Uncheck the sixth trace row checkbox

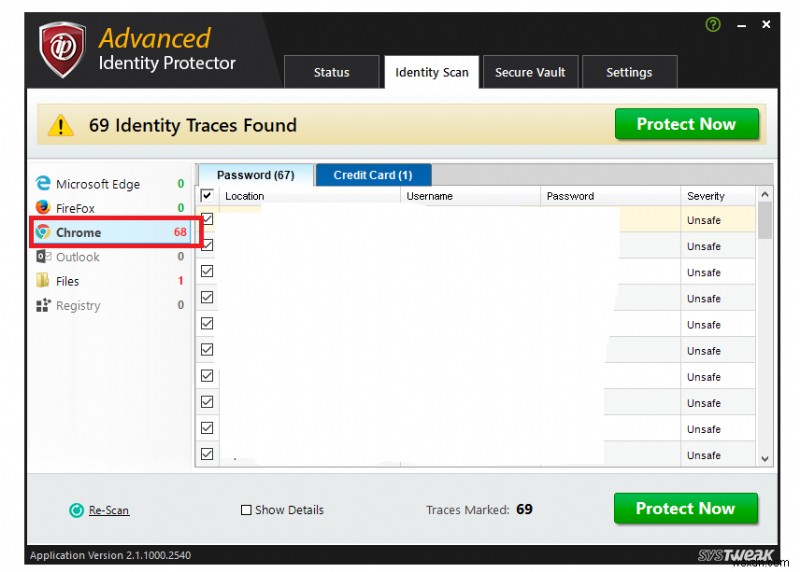[207, 350]
